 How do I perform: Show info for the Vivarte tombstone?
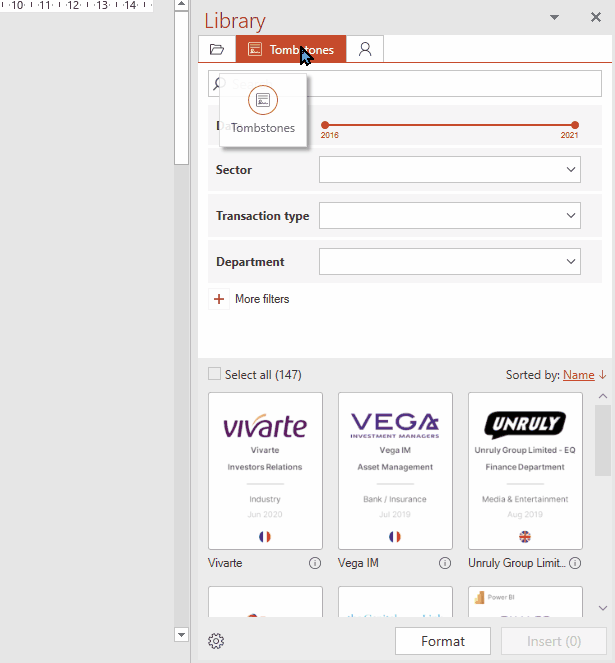point(315,563)
